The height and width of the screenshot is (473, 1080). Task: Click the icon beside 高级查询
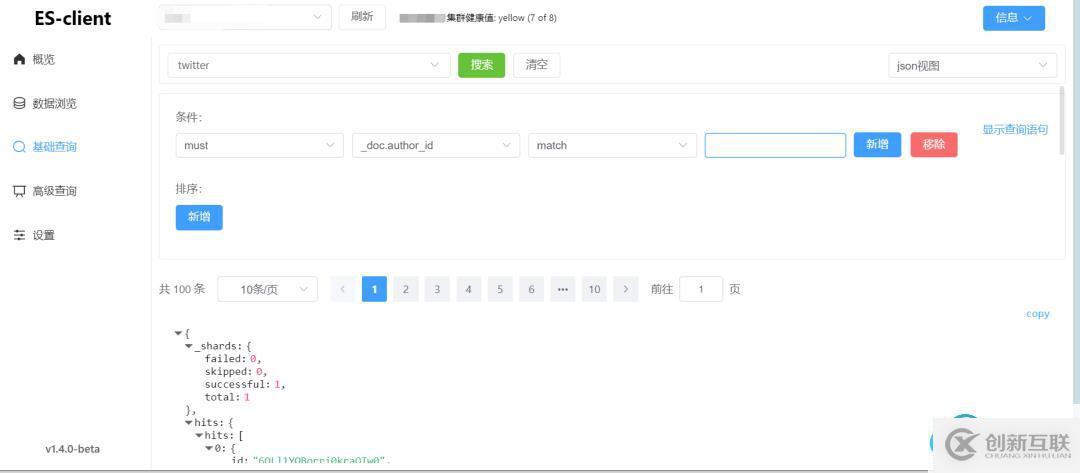click(19, 191)
